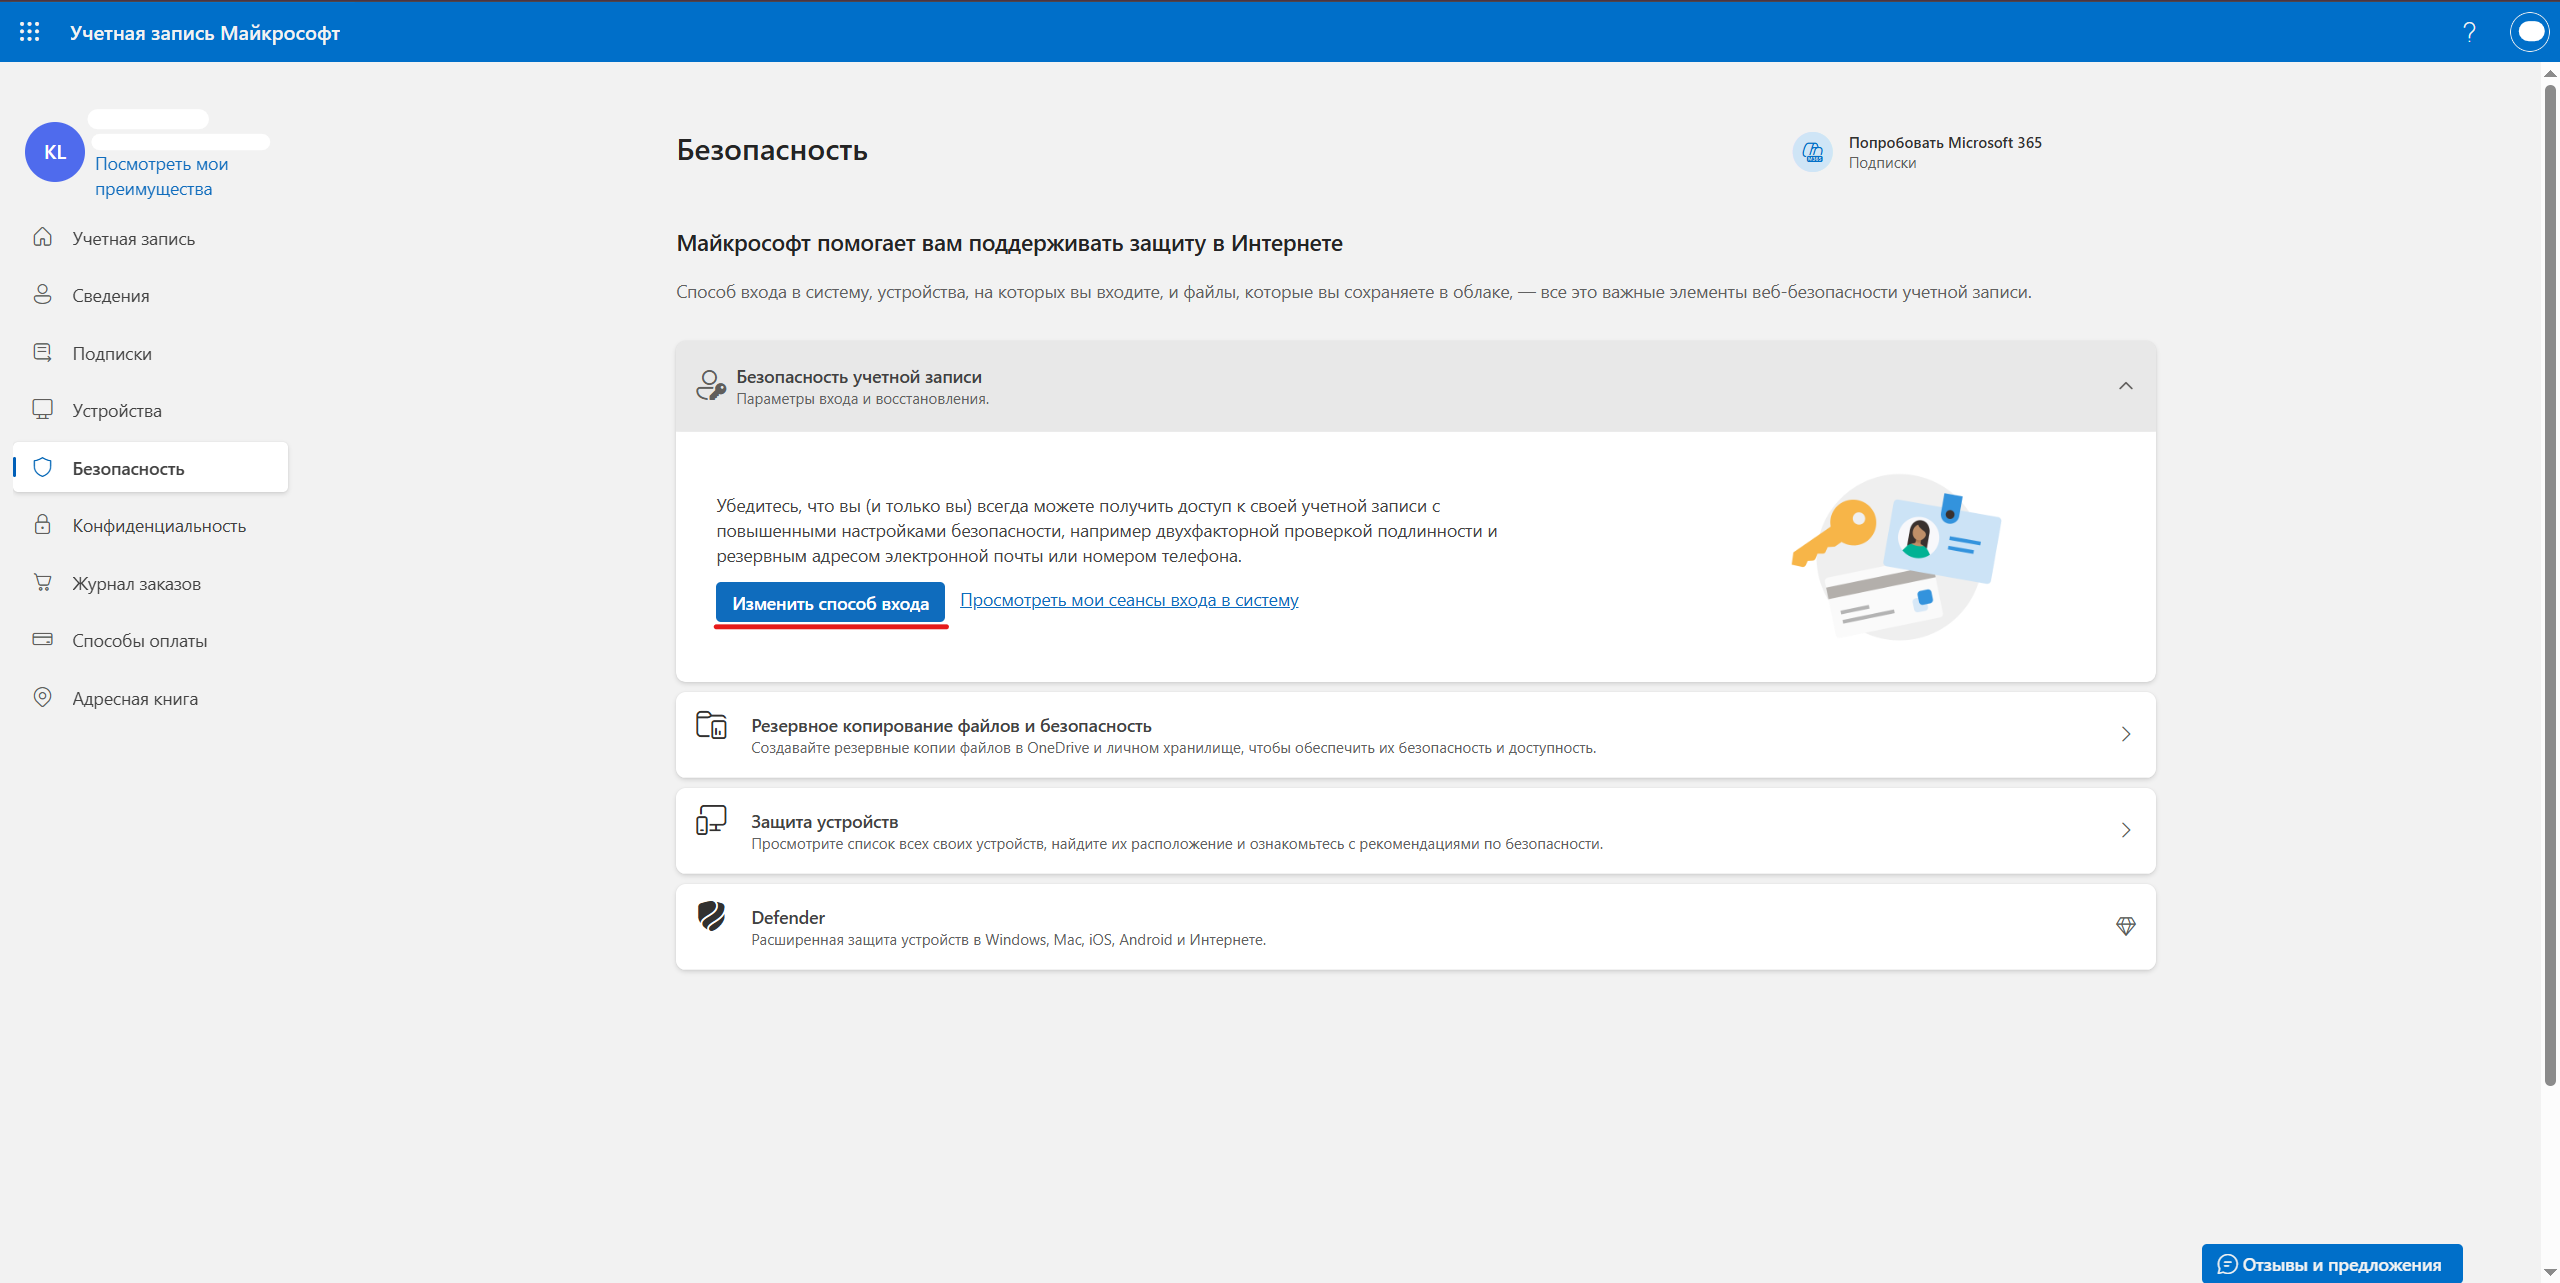
Task: Go to Способы оплаты in the sidebar
Action: point(150,641)
